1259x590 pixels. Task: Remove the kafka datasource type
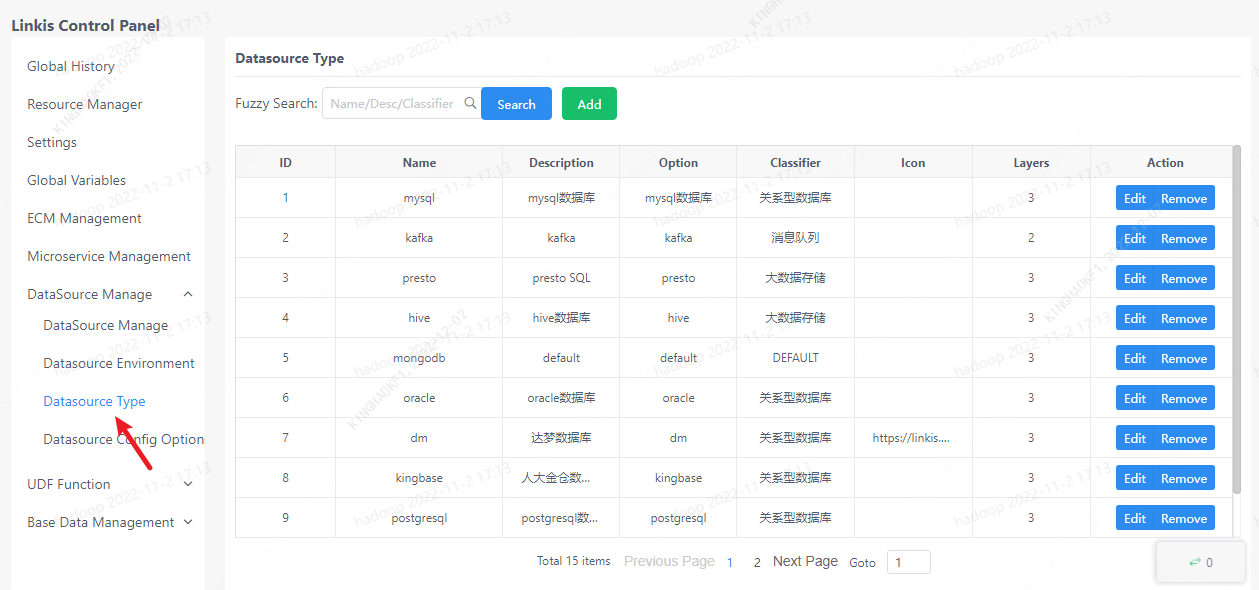coord(1186,237)
